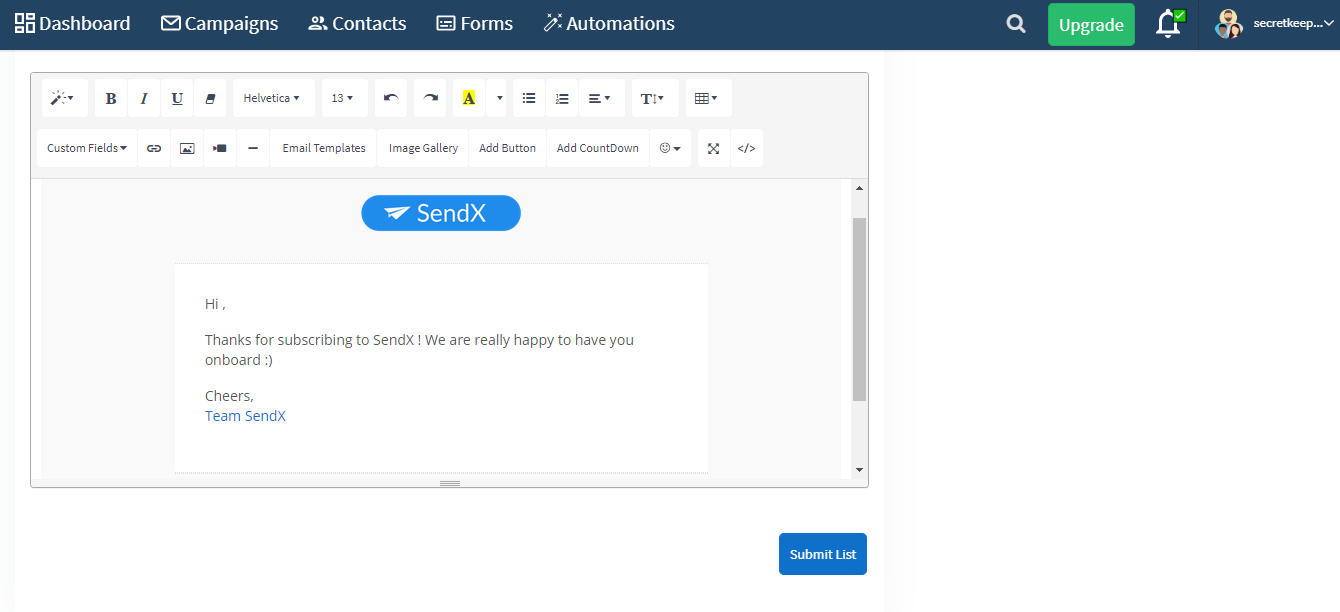This screenshot has height=612, width=1340.
Task: Click the user avatar picture
Action: coord(1228,24)
